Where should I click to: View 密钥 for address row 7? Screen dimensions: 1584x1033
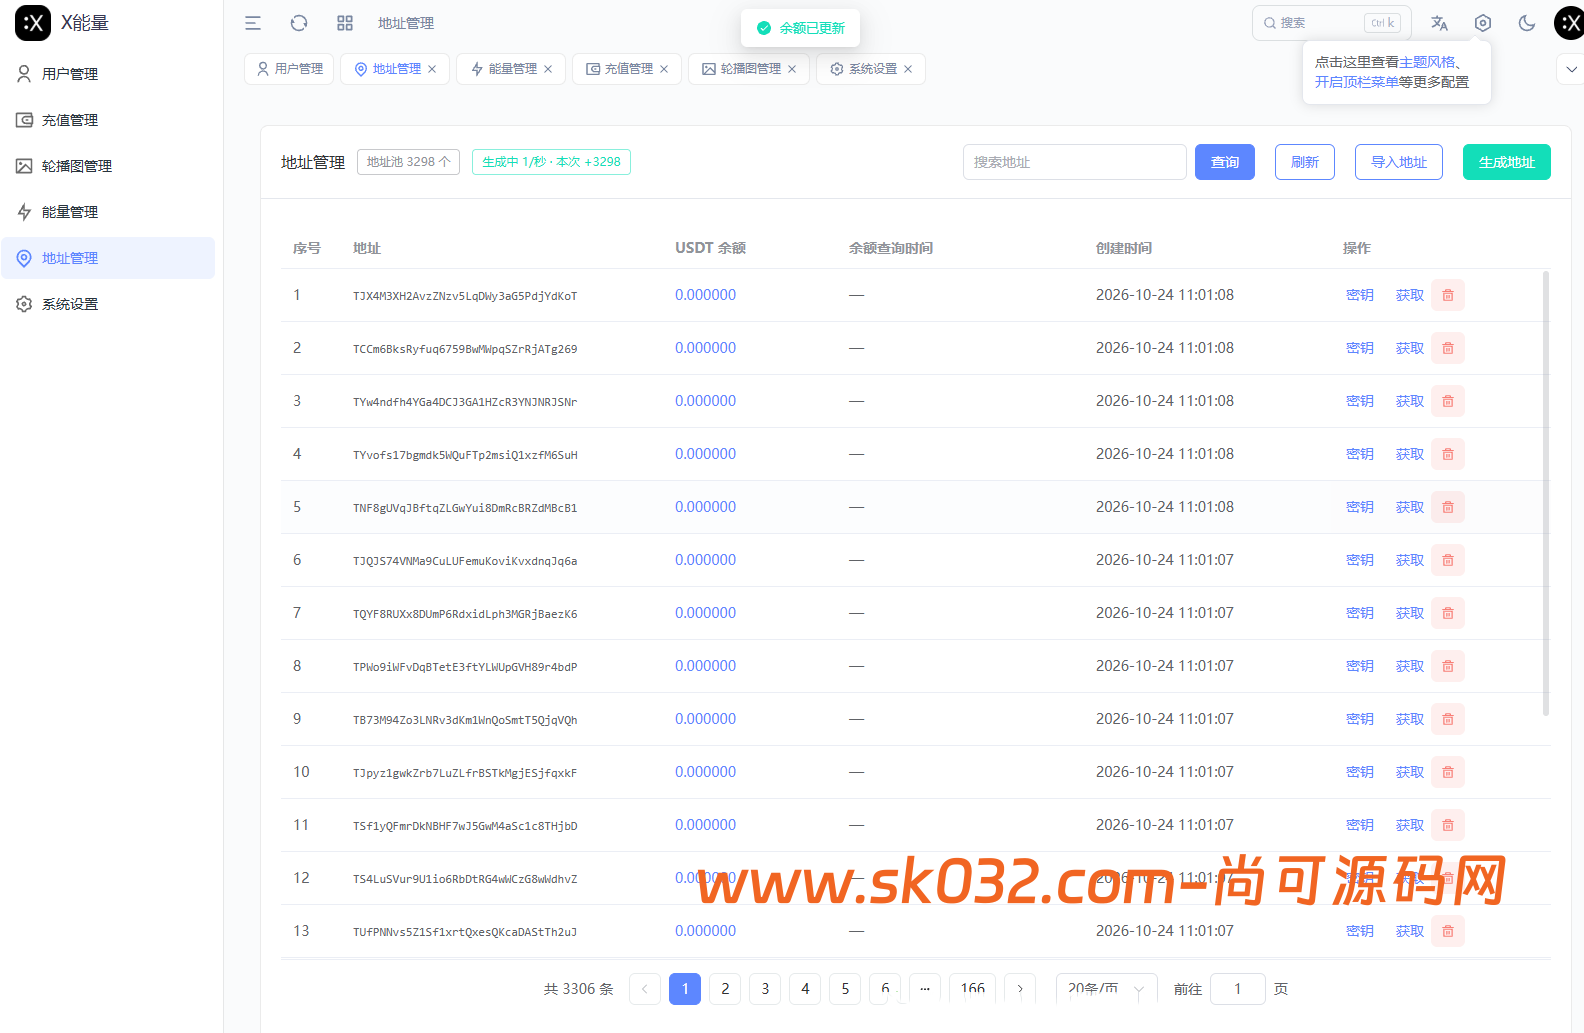click(1360, 613)
